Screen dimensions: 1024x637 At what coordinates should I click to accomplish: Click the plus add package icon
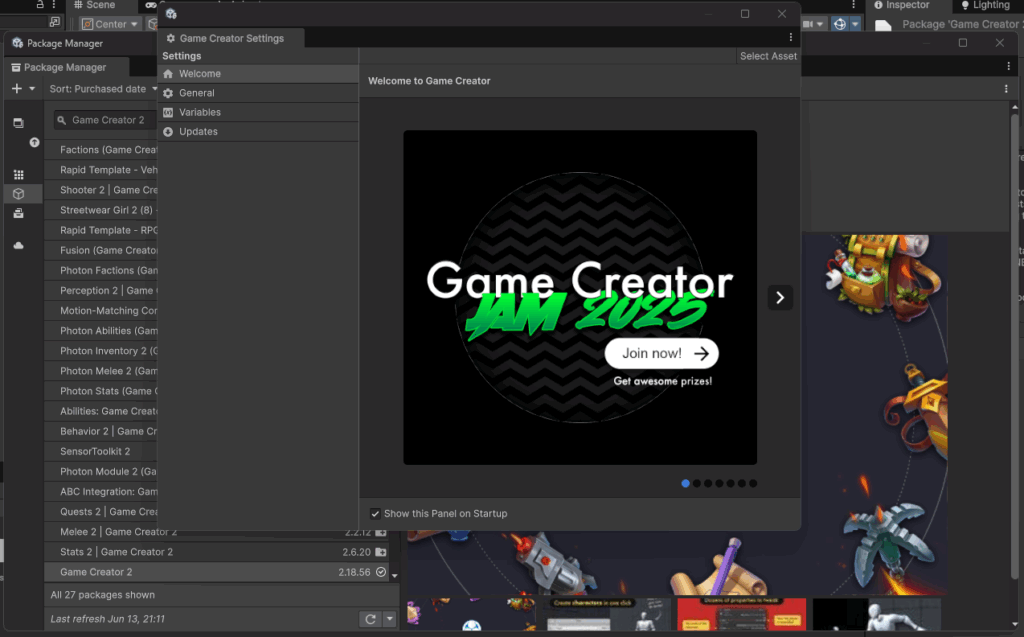(x=17, y=89)
